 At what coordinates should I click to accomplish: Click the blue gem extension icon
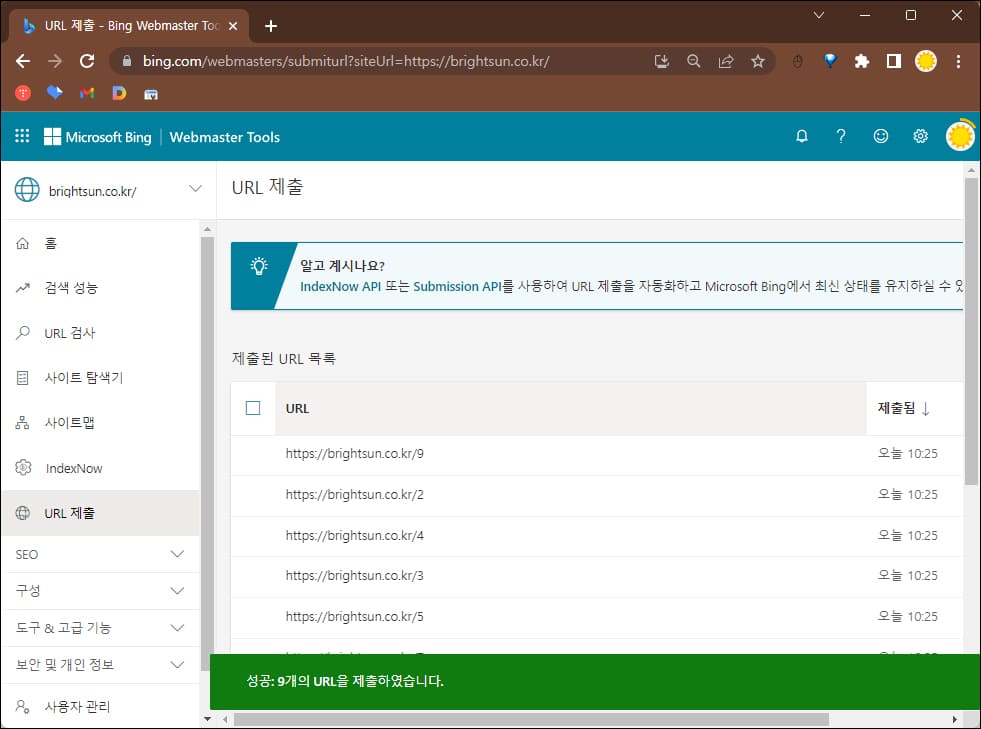coord(830,61)
